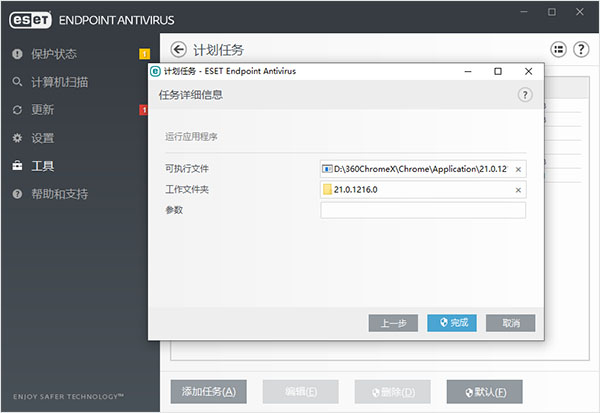Minimize the ESET main window
Screen dimensions: 600x413
pos(524,12)
